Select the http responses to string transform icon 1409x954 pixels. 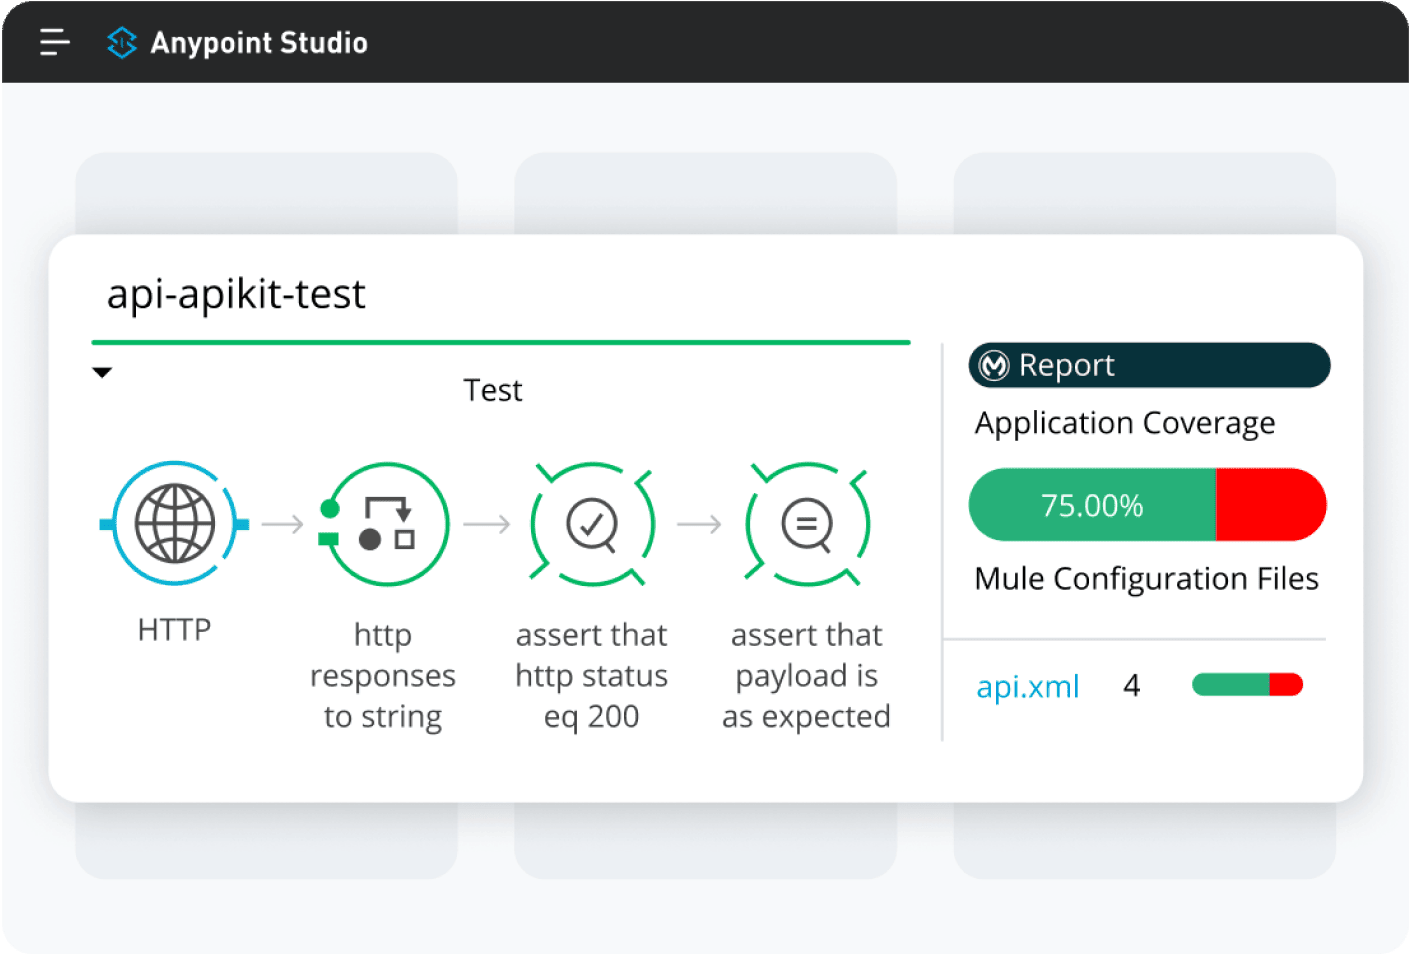pyautogui.click(x=383, y=524)
